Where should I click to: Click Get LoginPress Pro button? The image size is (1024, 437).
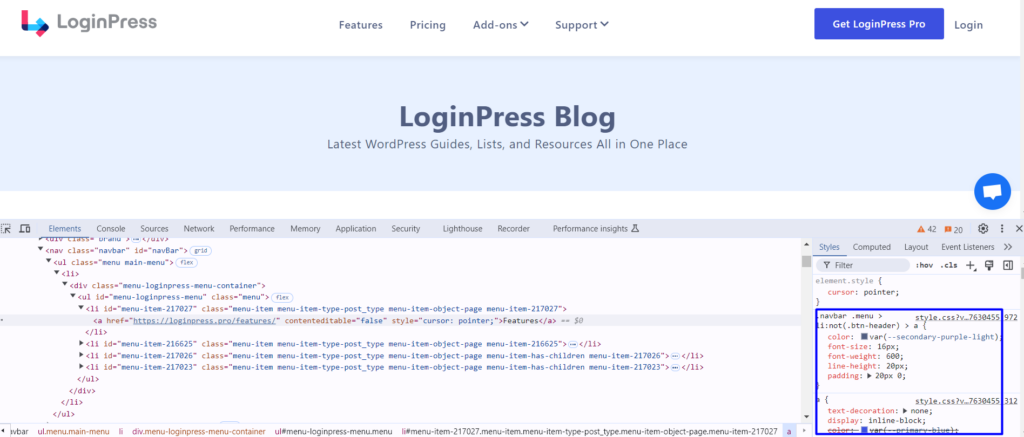[878, 24]
